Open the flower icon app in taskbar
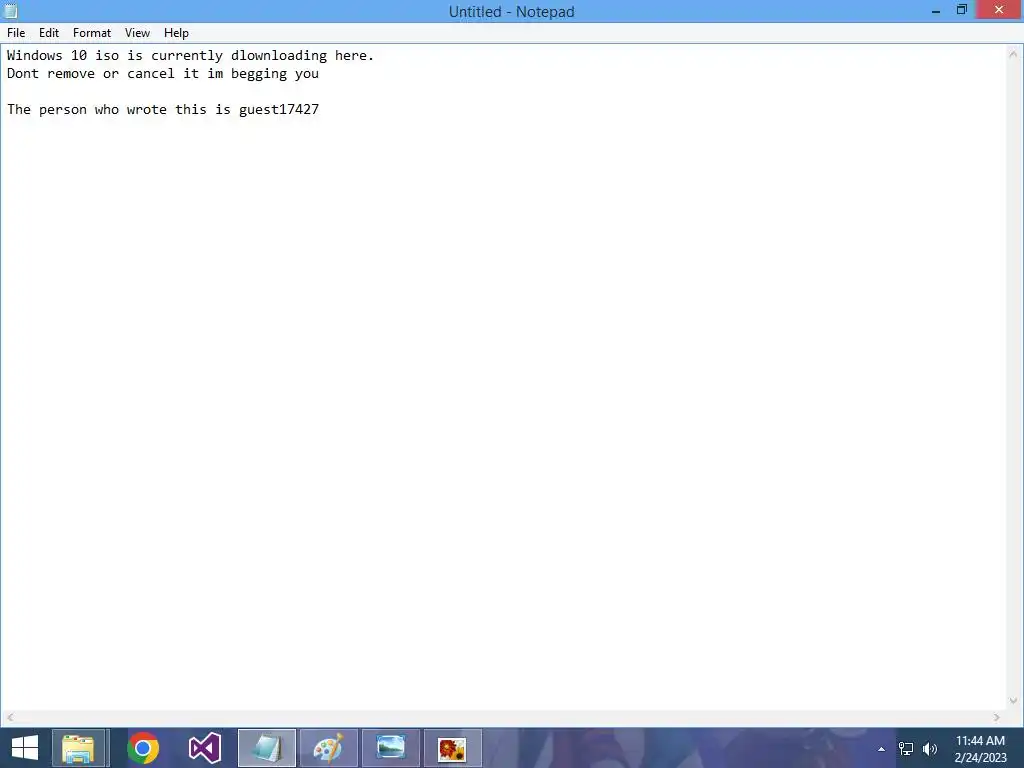The height and width of the screenshot is (768, 1024). (453, 748)
